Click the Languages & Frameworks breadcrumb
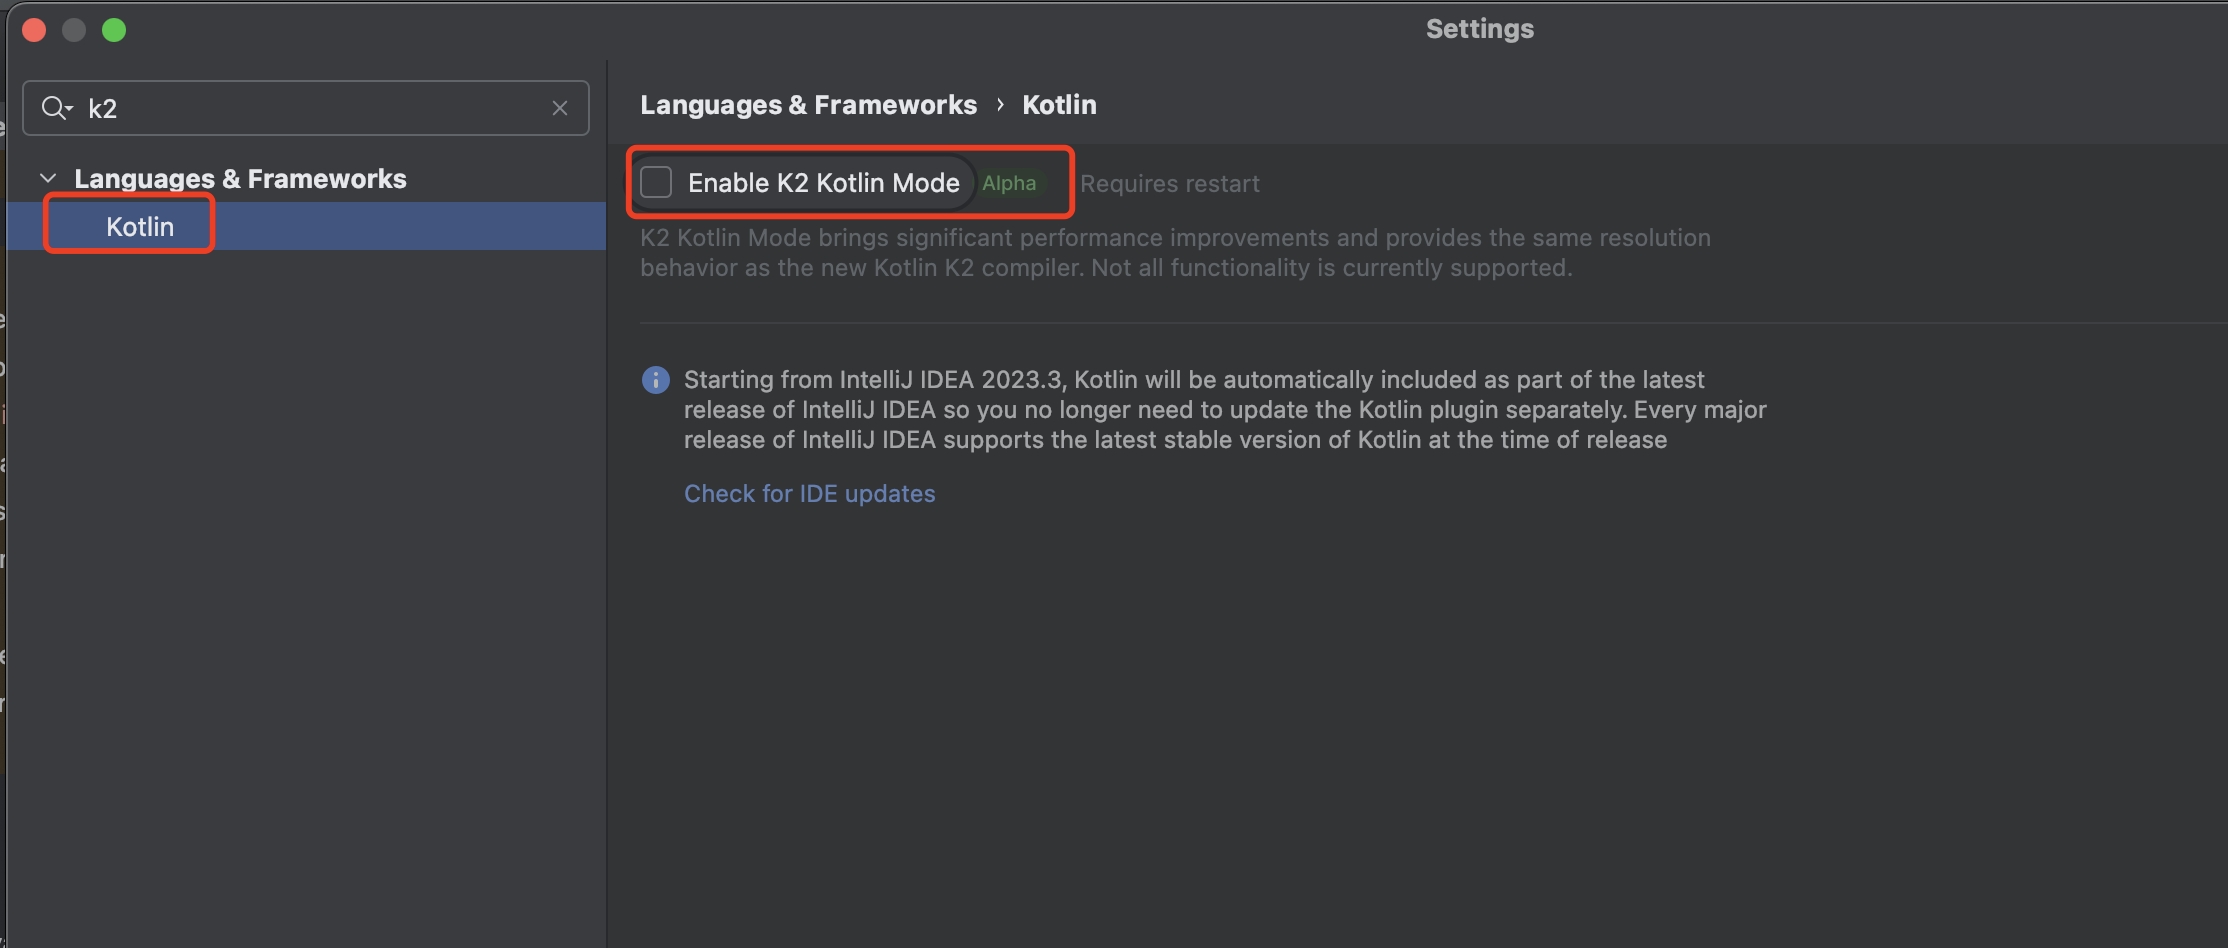Viewport: 2228px width, 948px height. 808,105
